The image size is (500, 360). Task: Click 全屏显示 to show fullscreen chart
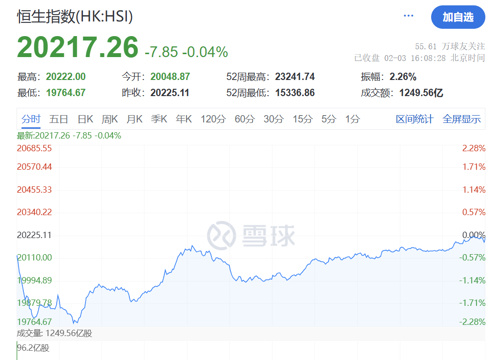point(462,119)
